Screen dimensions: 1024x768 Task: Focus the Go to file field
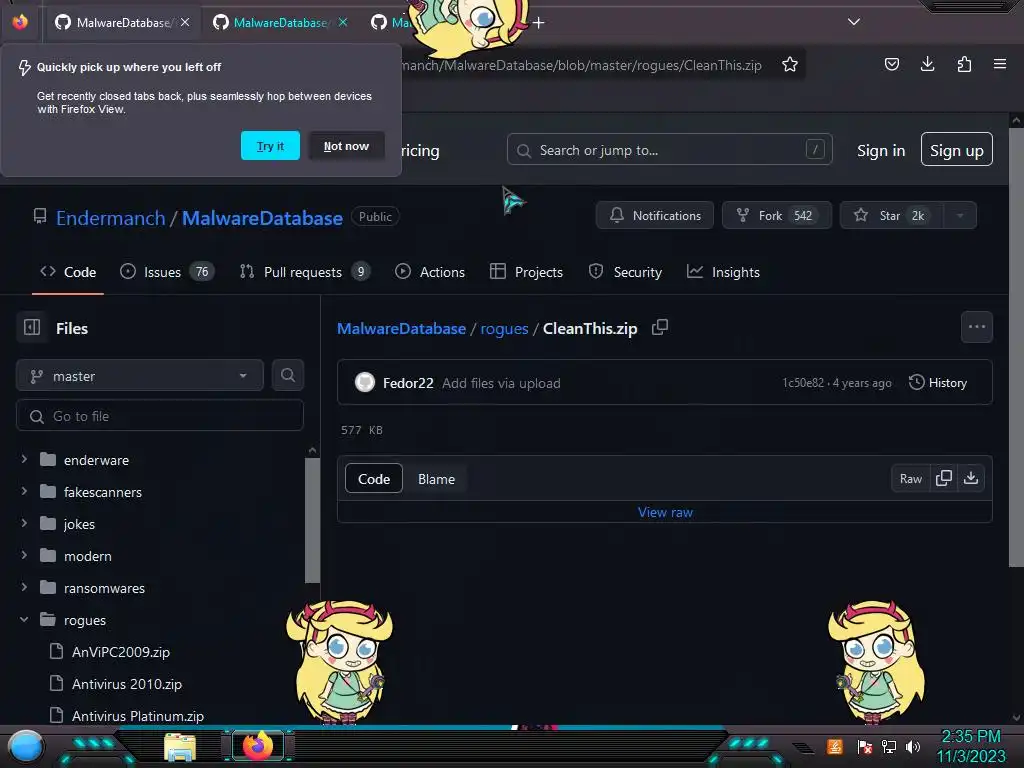pos(160,415)
